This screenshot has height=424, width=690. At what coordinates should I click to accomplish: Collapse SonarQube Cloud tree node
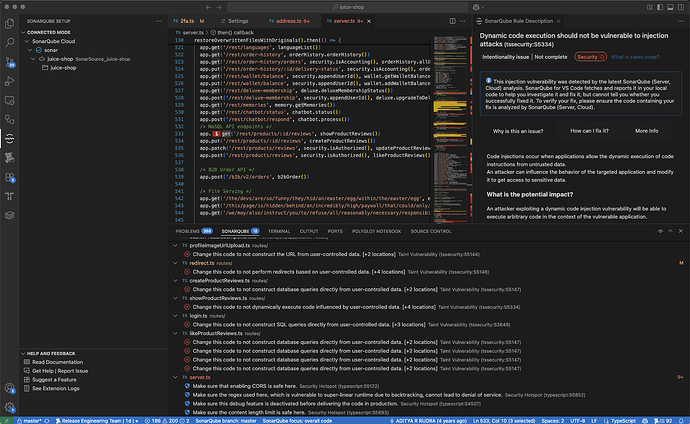tap(27, 41)
